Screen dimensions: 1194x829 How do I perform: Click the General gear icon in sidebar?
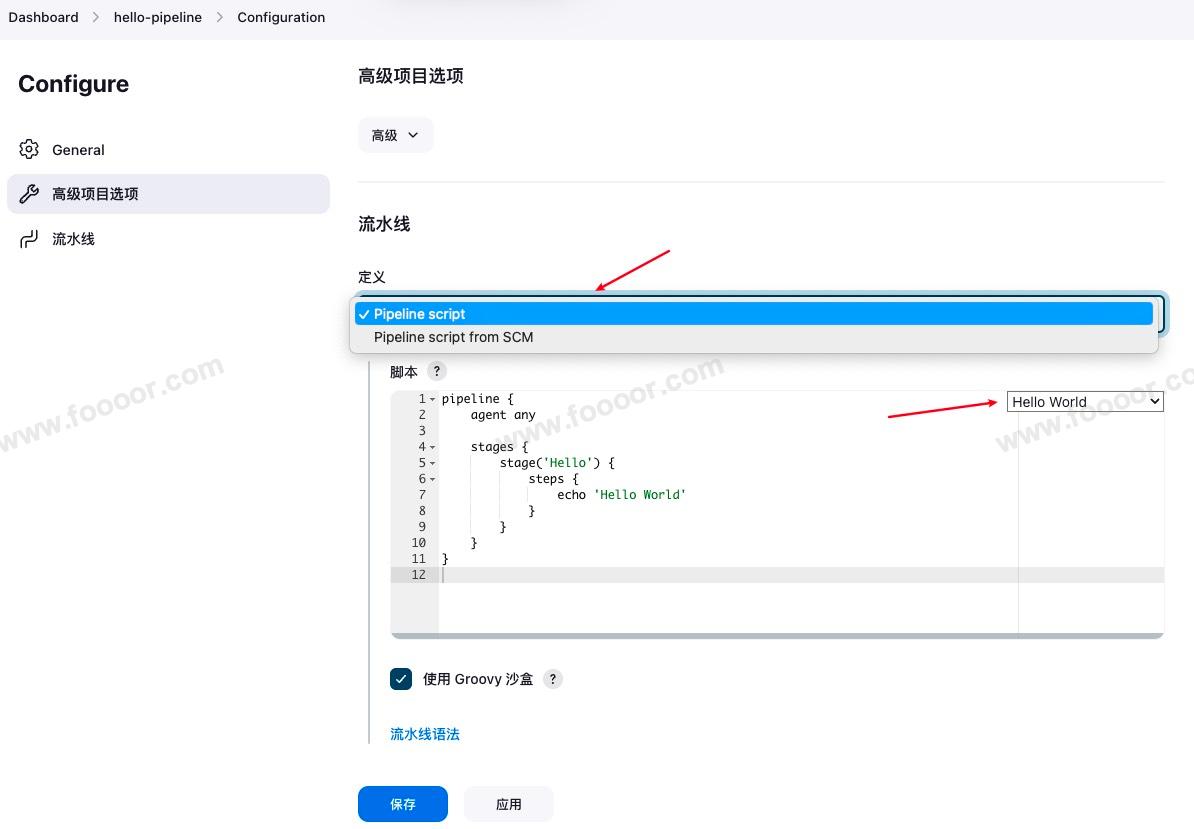point(29,150)
